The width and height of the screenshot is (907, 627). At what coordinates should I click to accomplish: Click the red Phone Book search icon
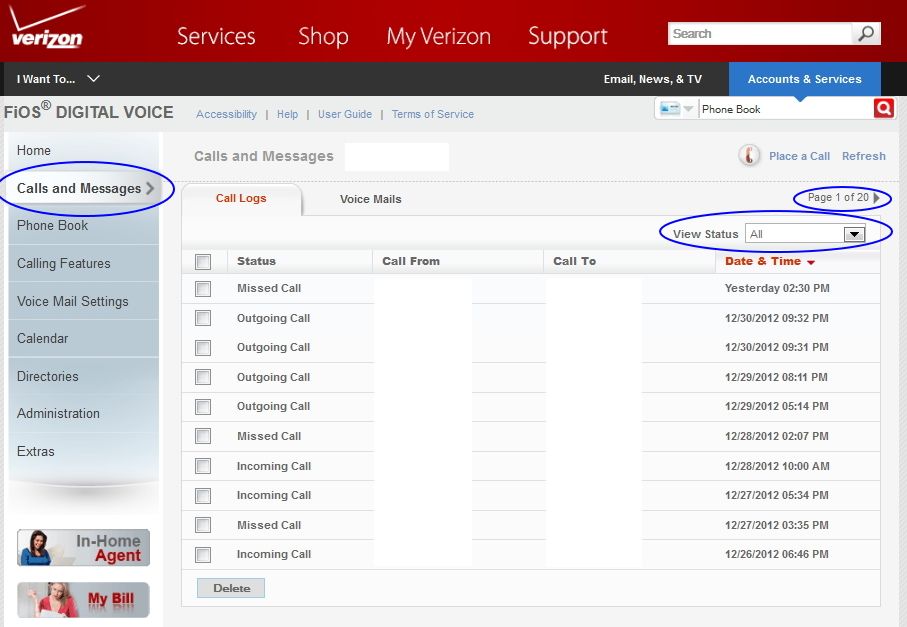coord(883,109)
